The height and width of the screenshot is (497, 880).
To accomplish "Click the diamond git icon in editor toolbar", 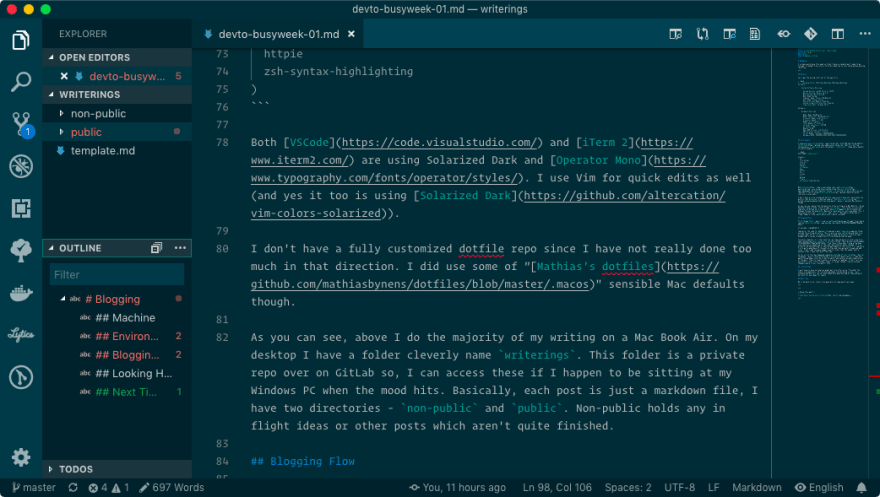I will coord(810,34).
